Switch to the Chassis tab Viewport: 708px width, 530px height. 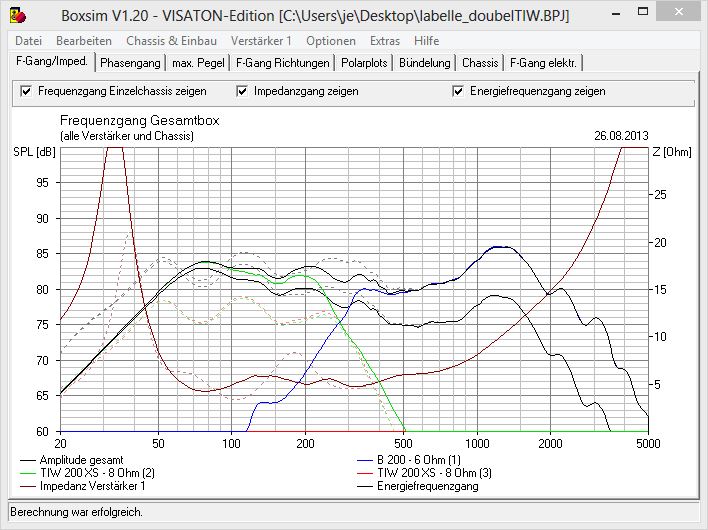coord(480,63)
